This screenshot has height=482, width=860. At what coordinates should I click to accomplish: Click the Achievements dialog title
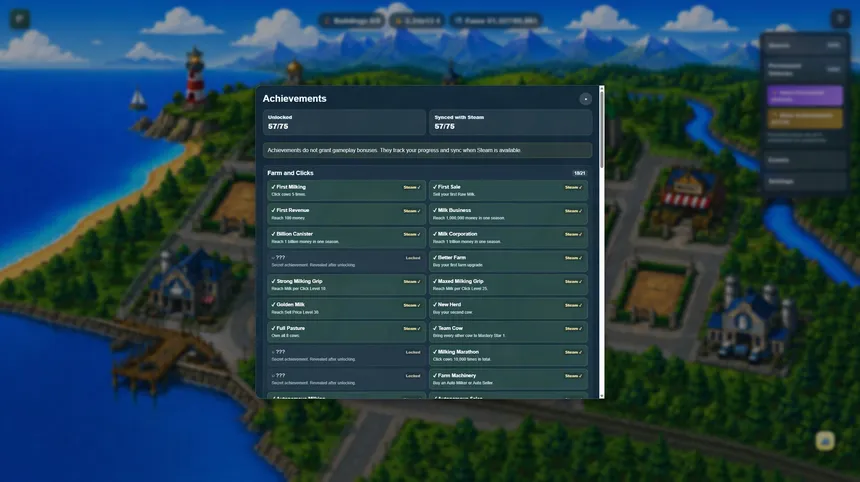click(x=295, y=99)
